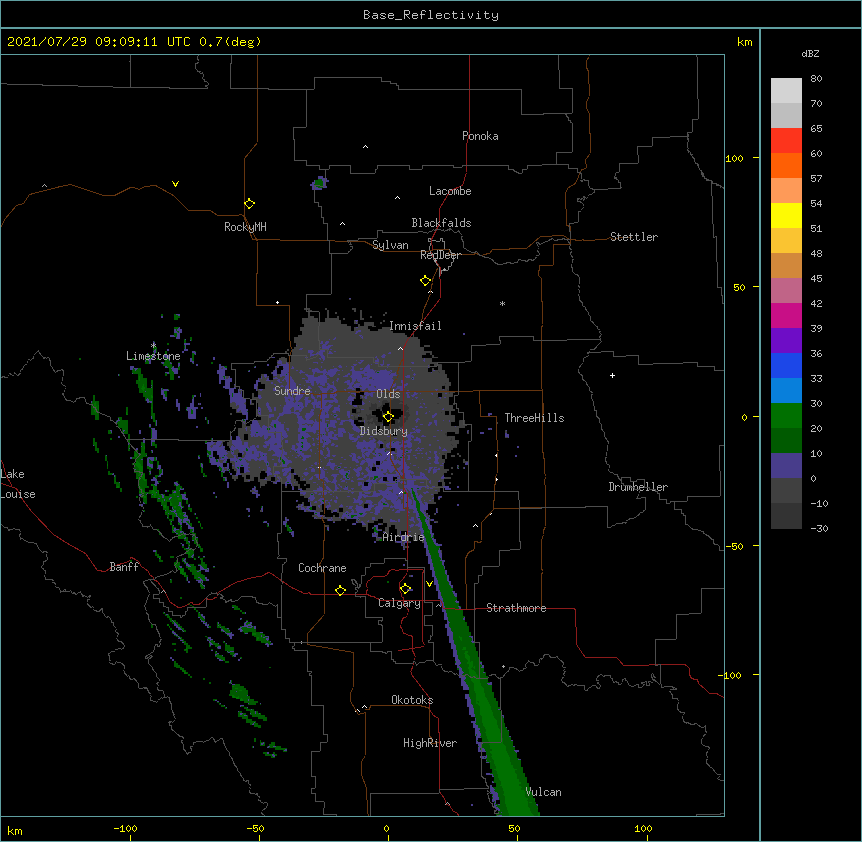
Task: Select the yellow diamond marker below Cochrane
Action: 340,590
